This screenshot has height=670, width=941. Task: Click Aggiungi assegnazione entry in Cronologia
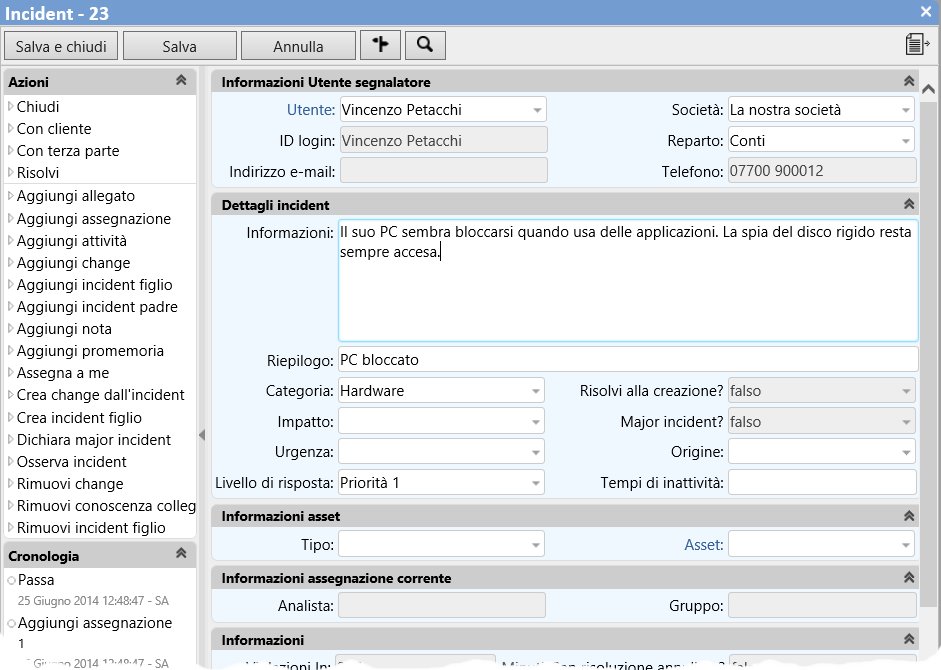95,623
